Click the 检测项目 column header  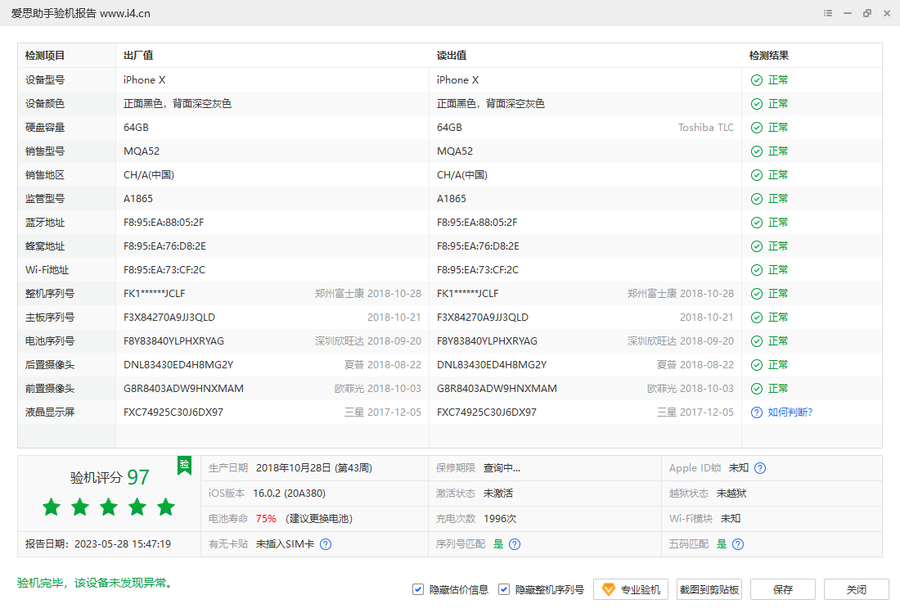pos(45,56)
